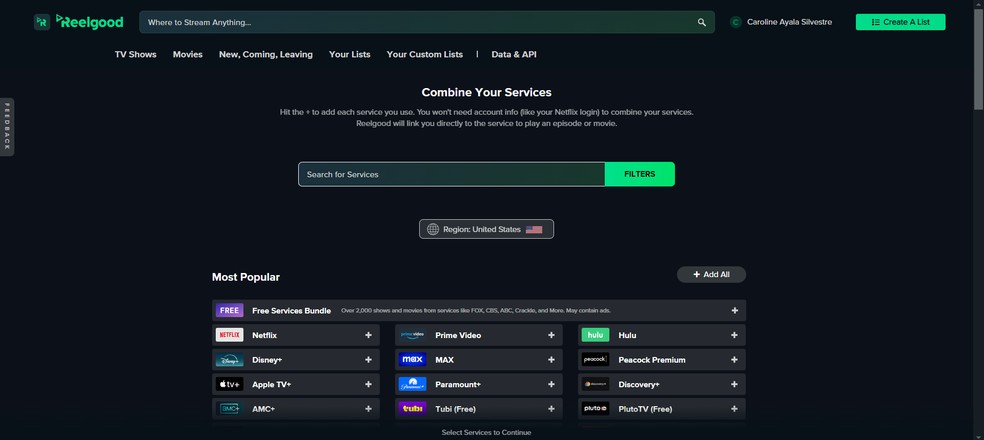This screenshot has height=440, width=984.
Task: Add Free Services Bundle with its plus button
Action: [x=734, y=311]
